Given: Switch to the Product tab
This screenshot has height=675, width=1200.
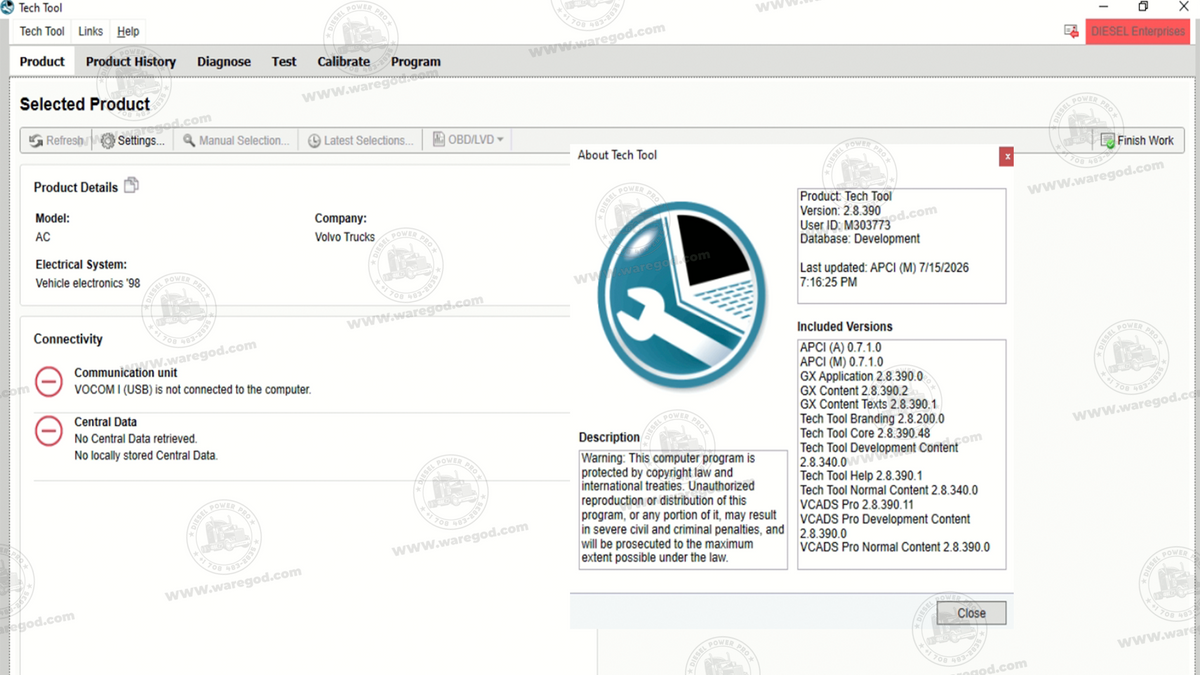Looking at the screenshot, I should pos(42,61).
